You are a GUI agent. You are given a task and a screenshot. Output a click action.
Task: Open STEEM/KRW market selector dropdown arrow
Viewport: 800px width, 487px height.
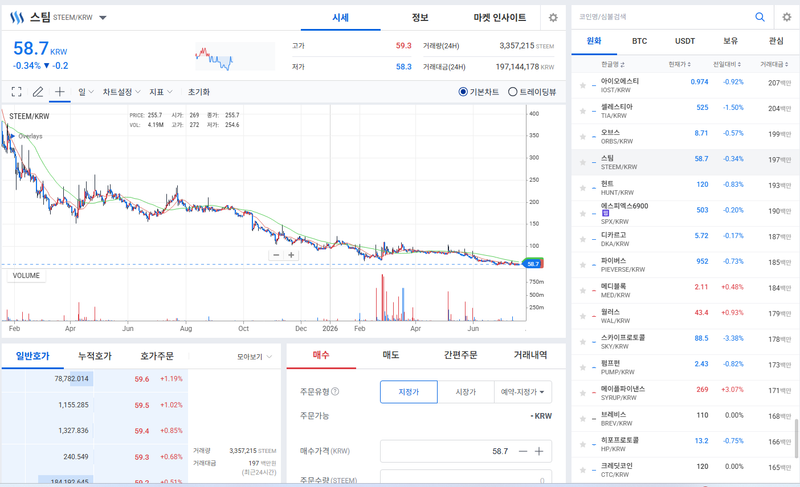[x=103, y=18]
